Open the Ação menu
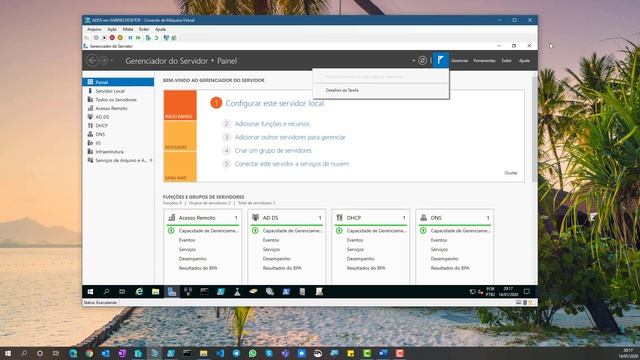This screenshot has height=360, width=640. coord(112,29)
